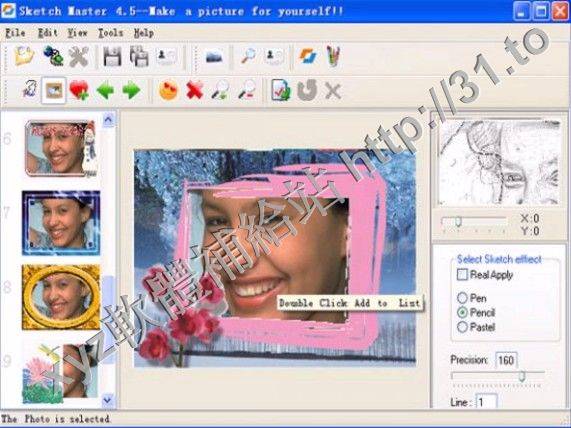The image size is (571, 428).
Task: Enable the Real Apply checkbox
Action: [462, 274]
